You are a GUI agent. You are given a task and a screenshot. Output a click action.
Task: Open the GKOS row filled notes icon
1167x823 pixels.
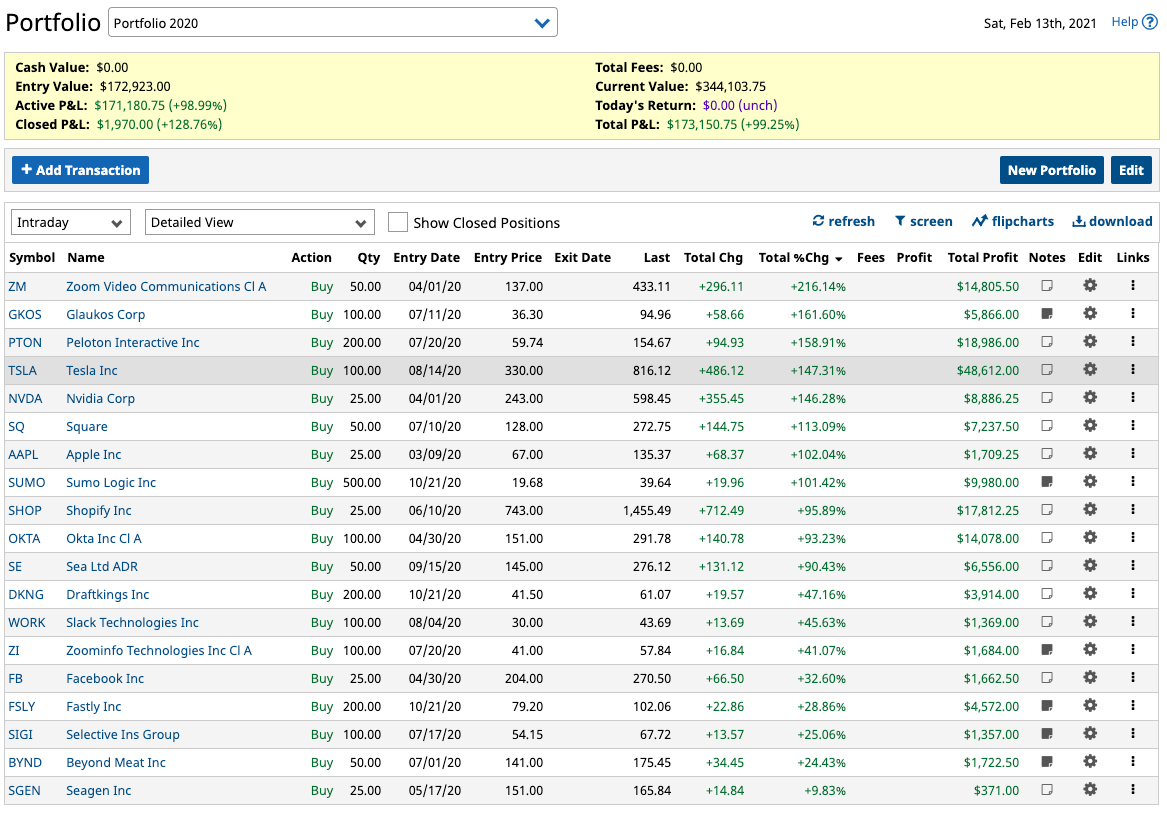[x=1046, y=314]
